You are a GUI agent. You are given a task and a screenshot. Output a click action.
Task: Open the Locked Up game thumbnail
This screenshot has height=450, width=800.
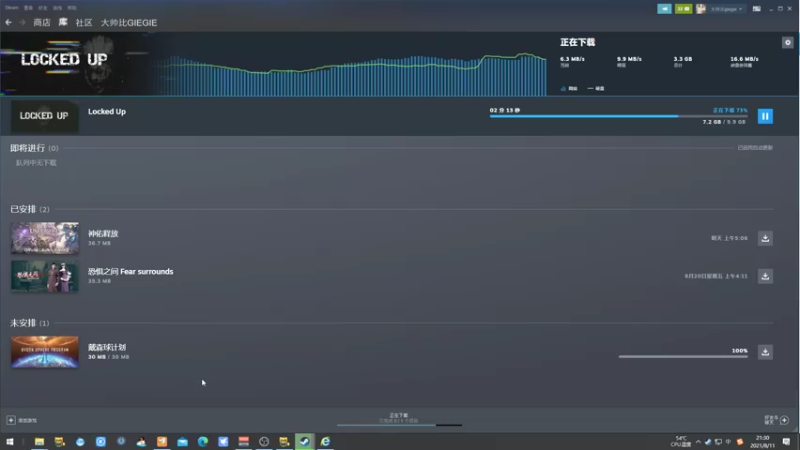click(45, 116)
